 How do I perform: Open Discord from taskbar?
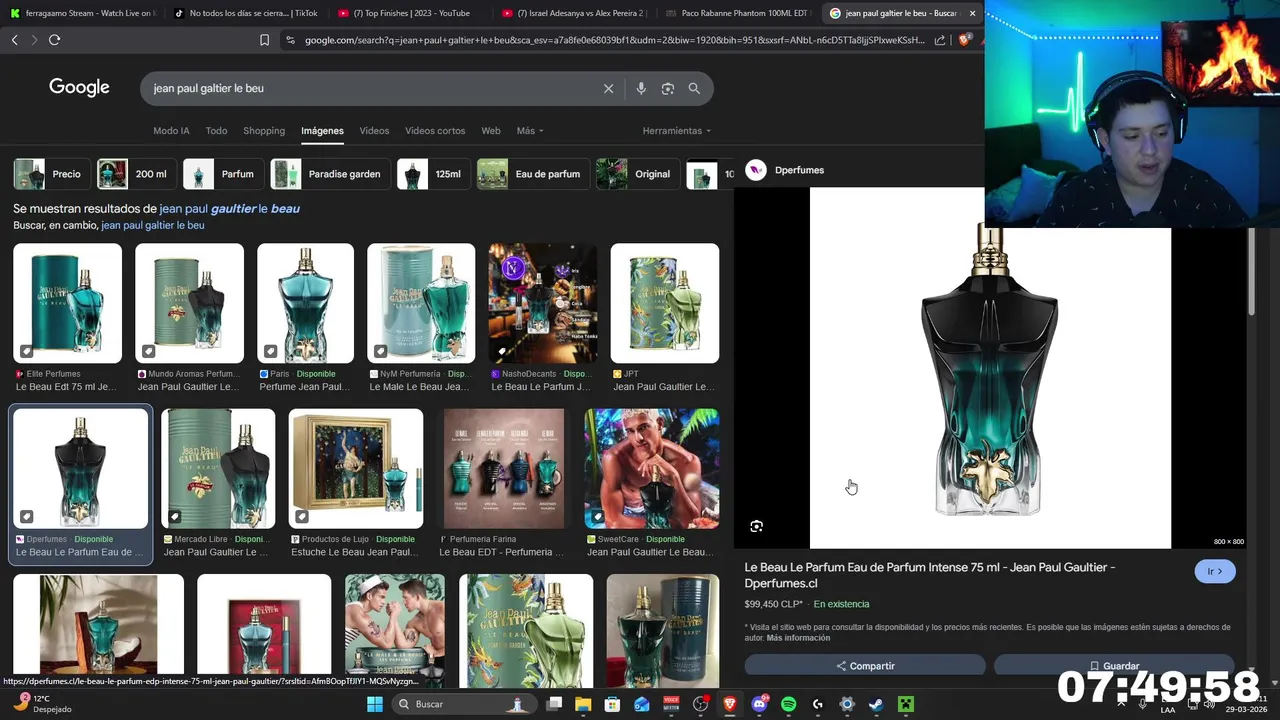759,704
